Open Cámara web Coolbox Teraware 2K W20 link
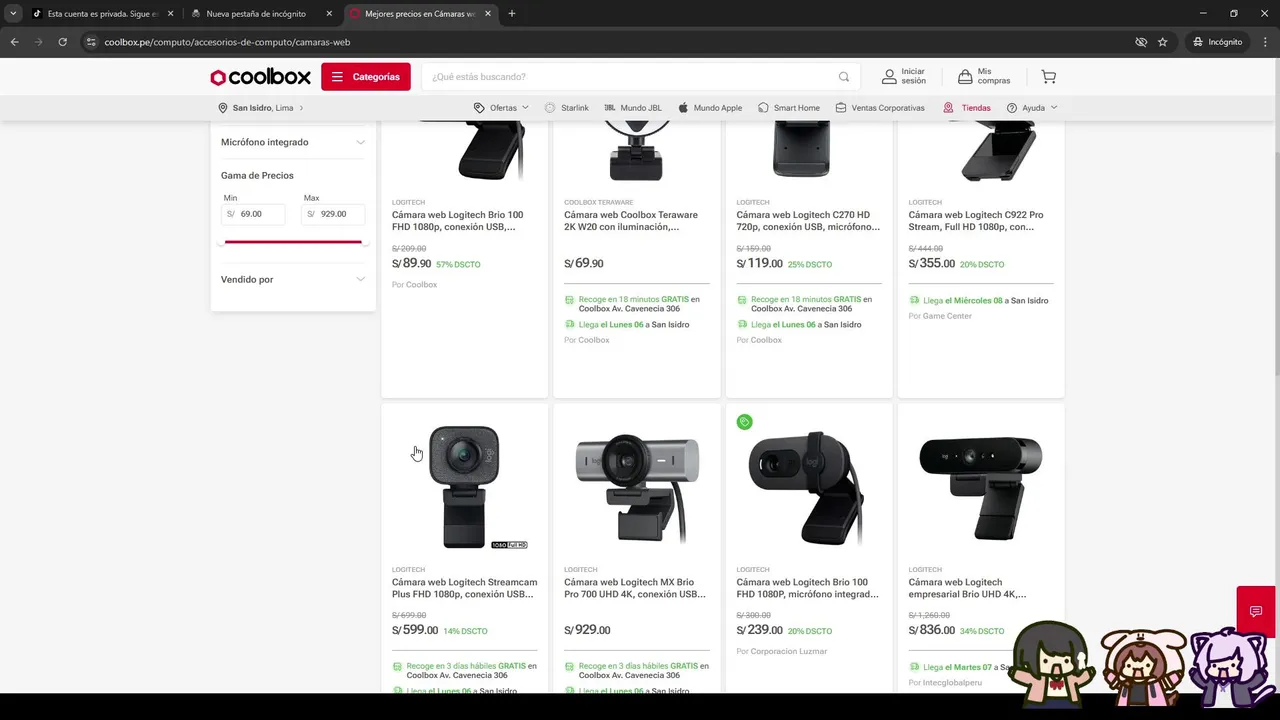Image resolution: width=1280 pixels, height=720 pixels. (631, 221)
